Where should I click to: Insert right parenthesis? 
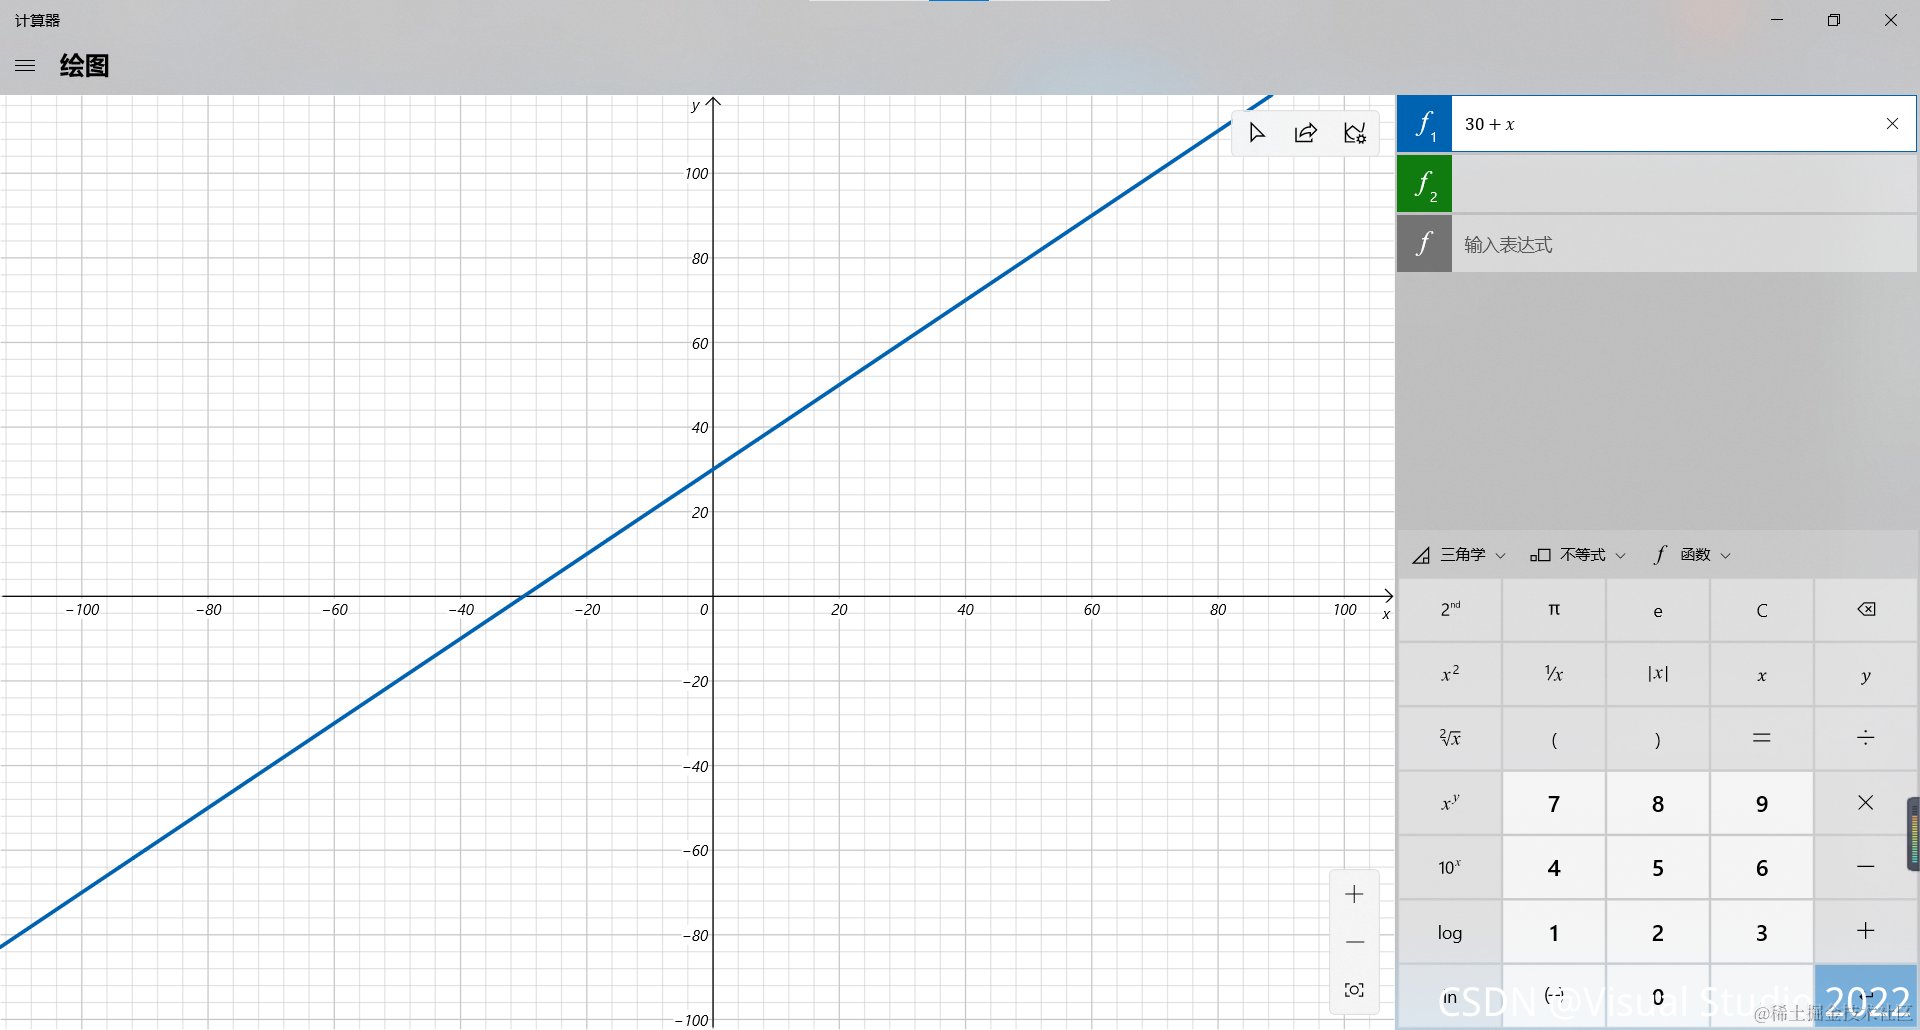(x=1658, y=739)
